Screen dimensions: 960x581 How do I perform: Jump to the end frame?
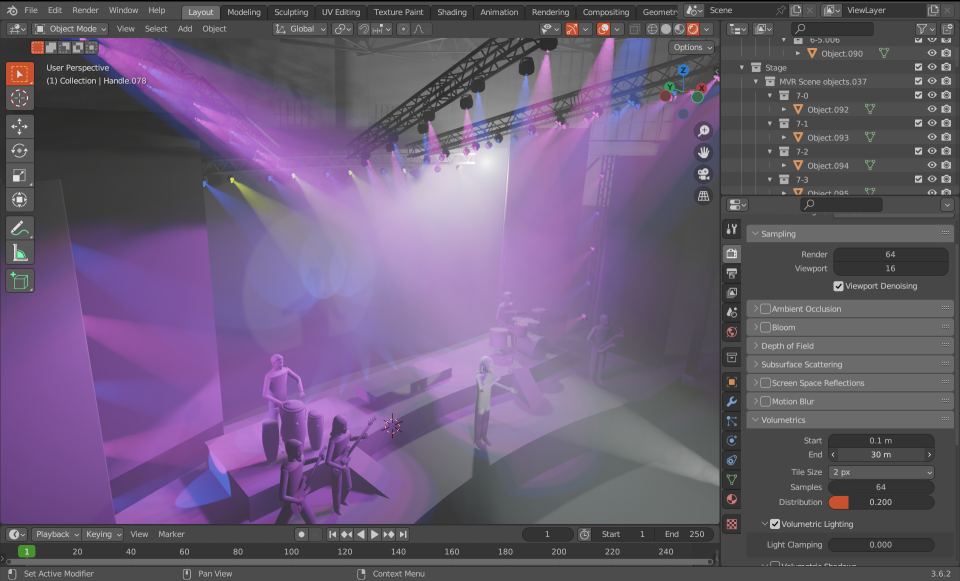click(x=403, y=534)
